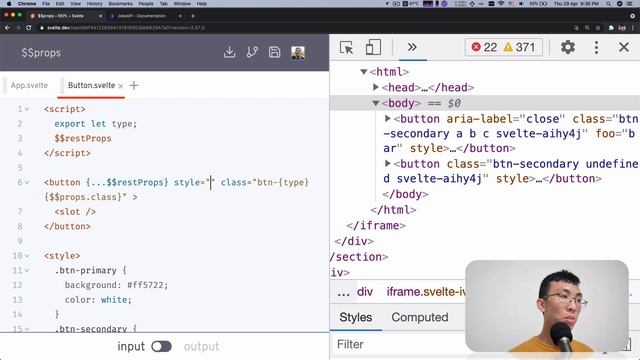Screen dimensions: 640x360
Task: Bookmark this page with the star icon
Action: [598, 28]
